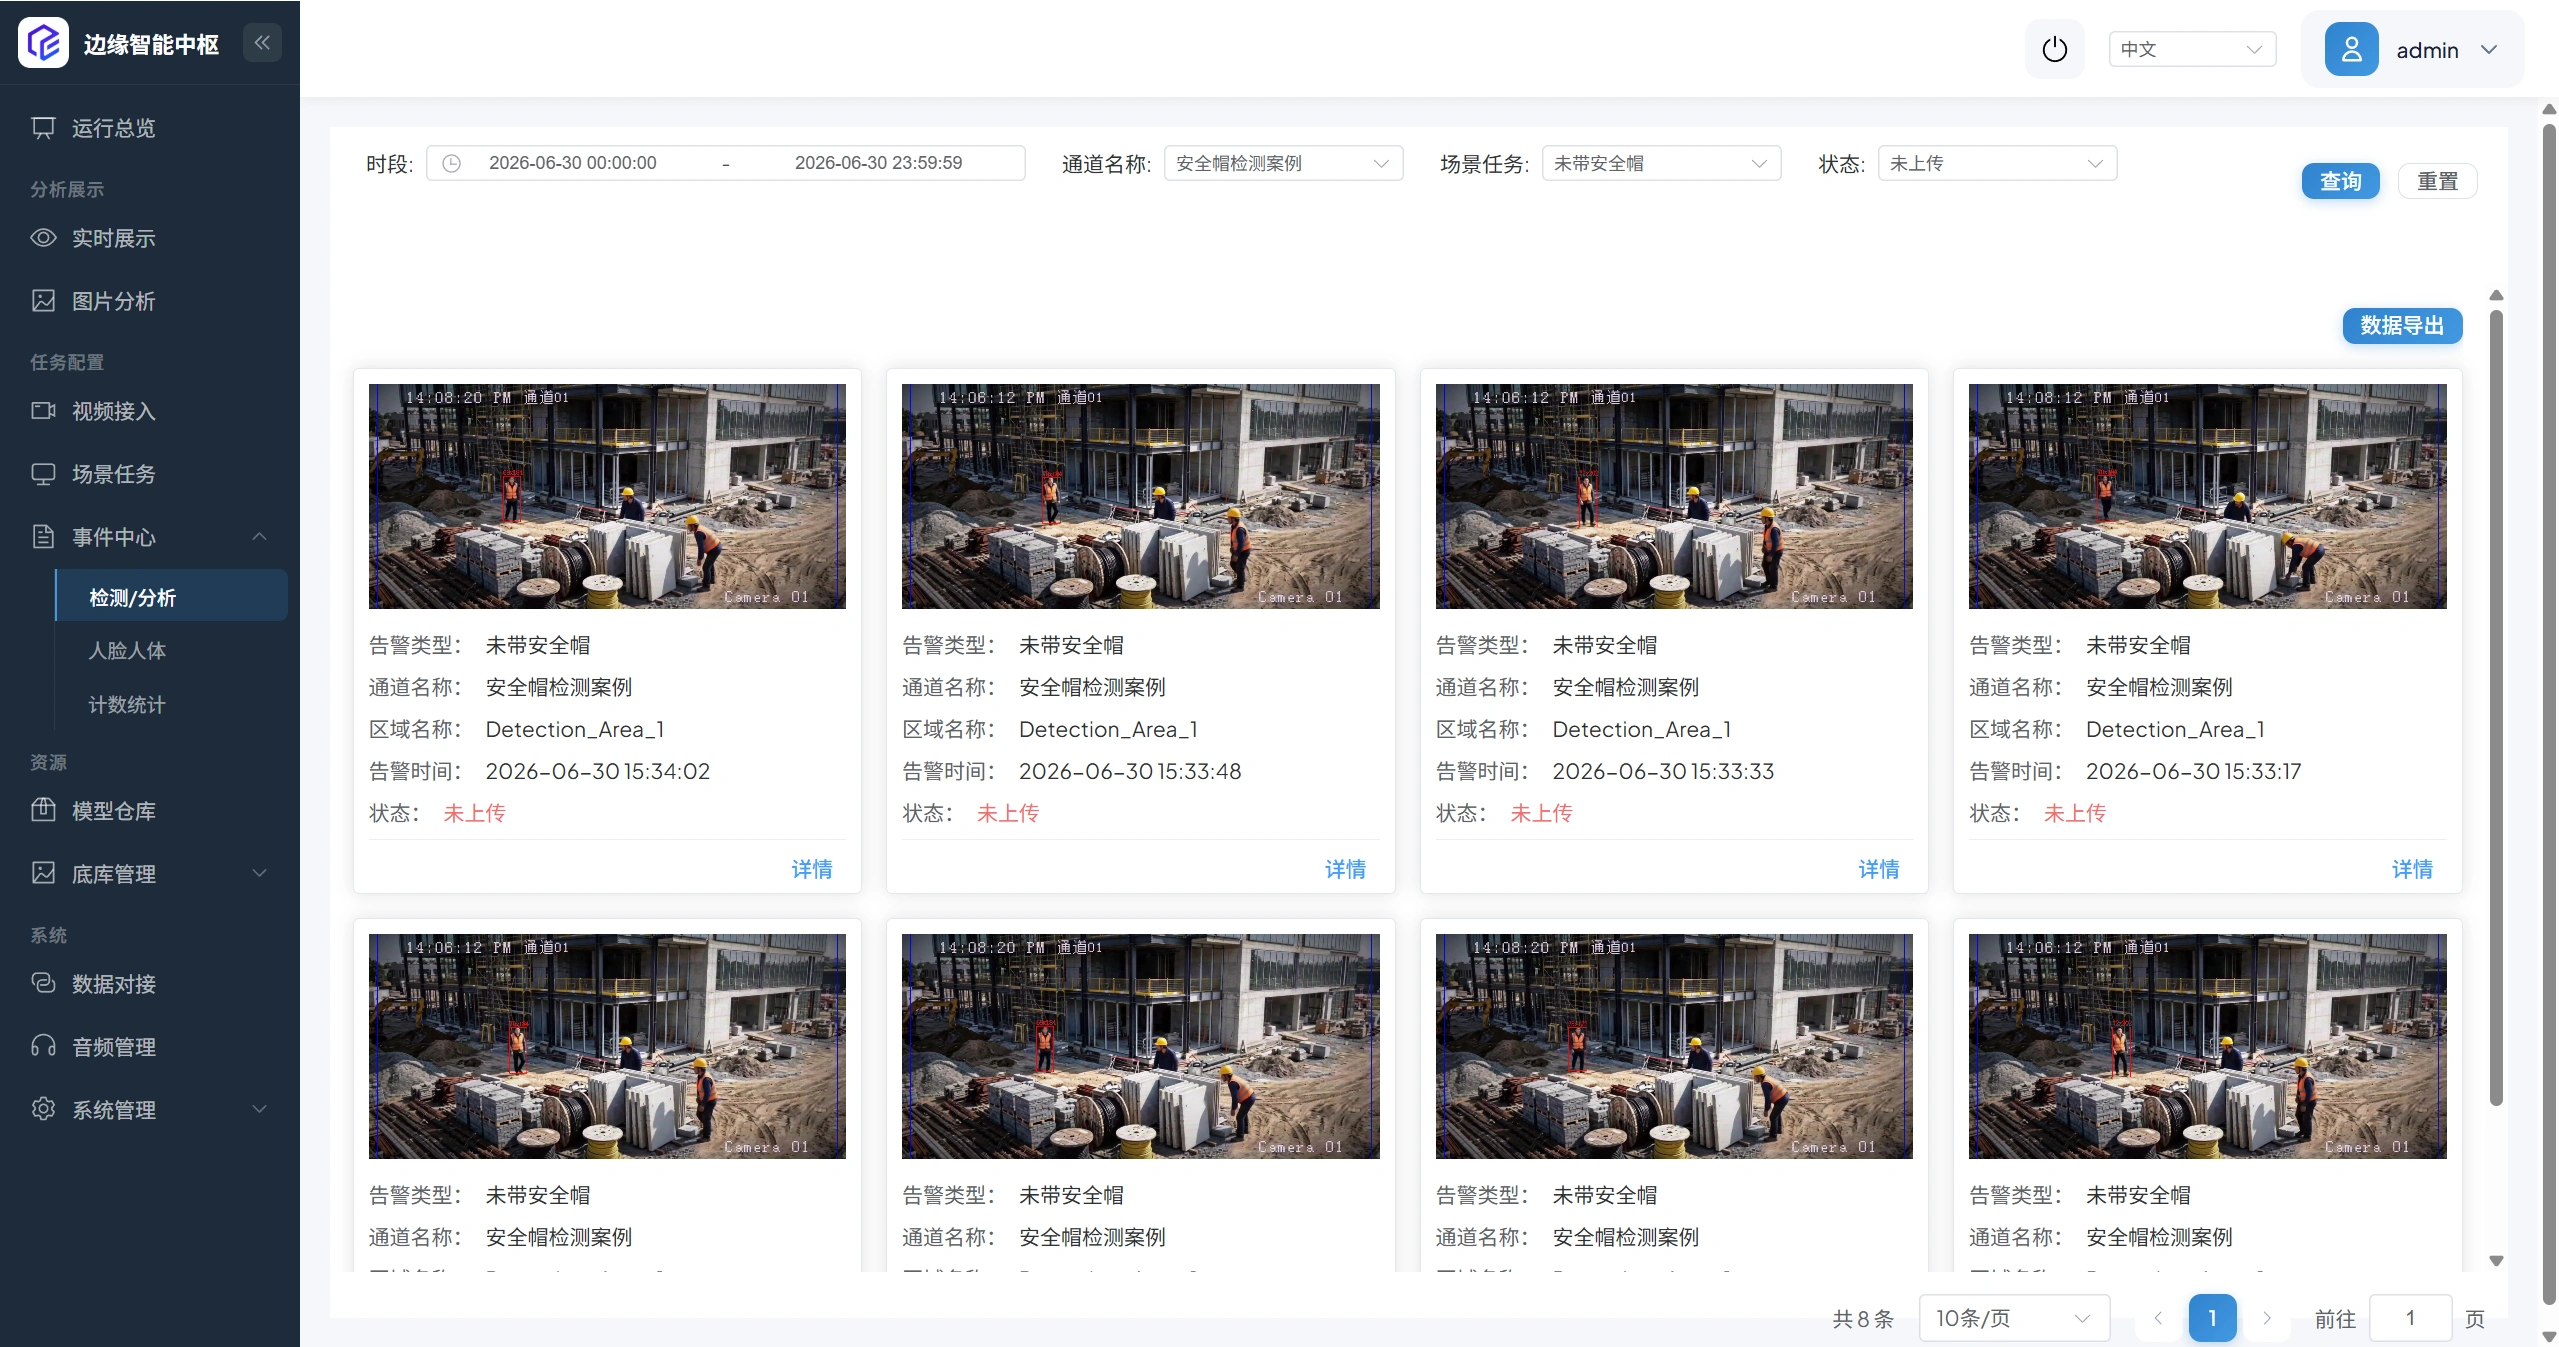The width and height of the screenshot is (2559, 1347).
Task: Click the 图片分析 picture icon
Action: coord(43,301)
